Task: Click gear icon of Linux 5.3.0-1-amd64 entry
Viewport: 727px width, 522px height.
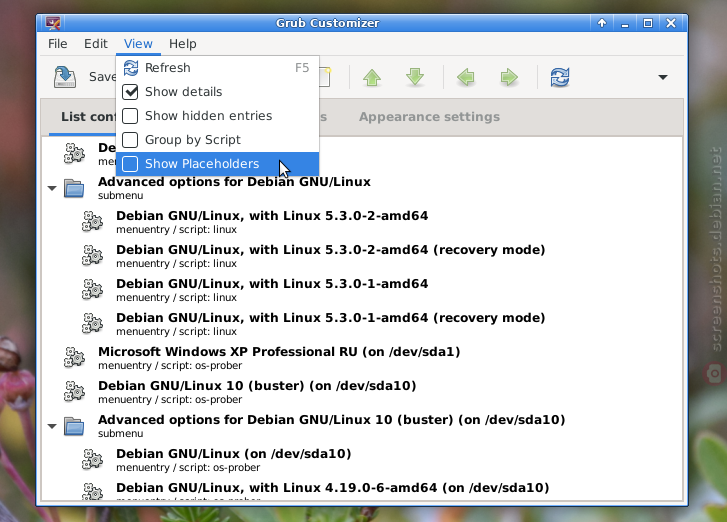Action: (x=92, y=290)
